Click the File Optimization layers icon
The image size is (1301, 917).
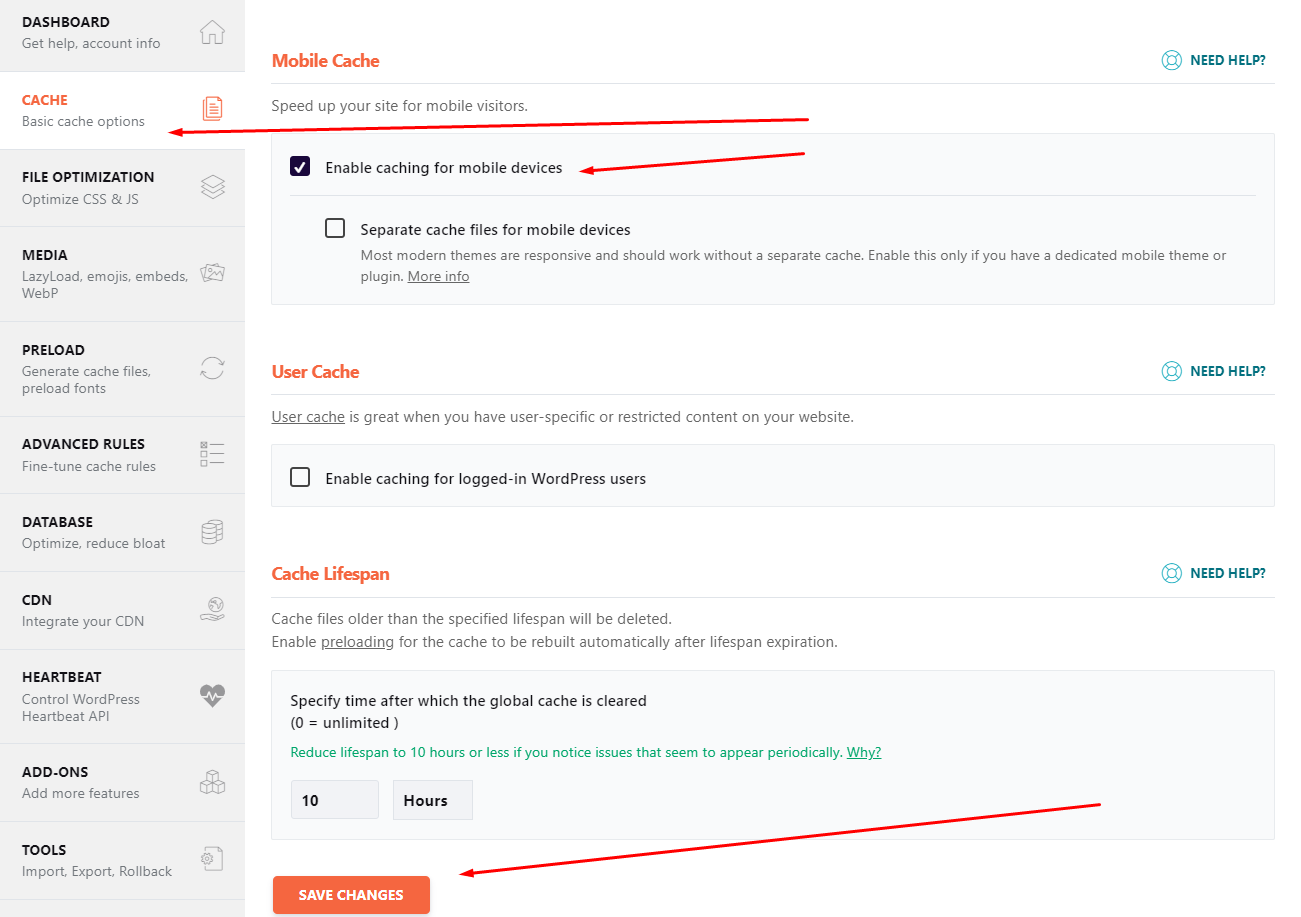click(x=212, y=187)
